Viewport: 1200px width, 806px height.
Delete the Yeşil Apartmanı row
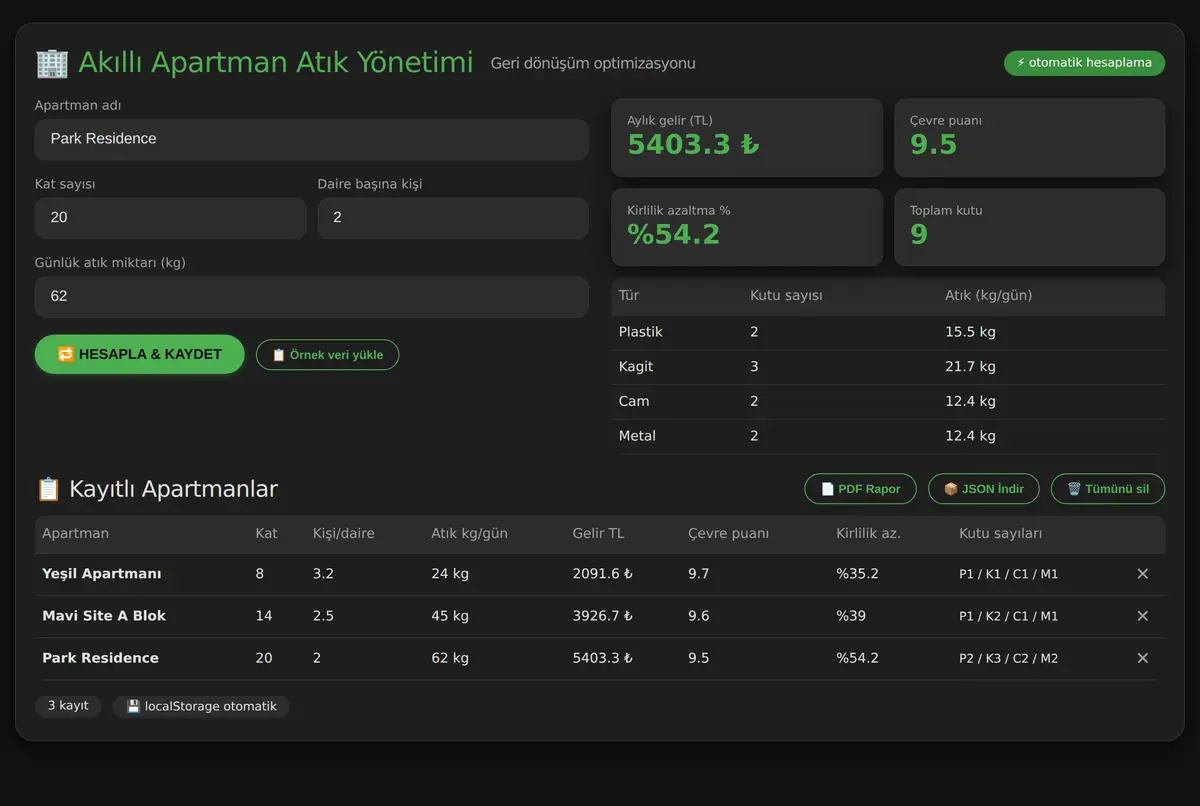(x=1142, y=574)
